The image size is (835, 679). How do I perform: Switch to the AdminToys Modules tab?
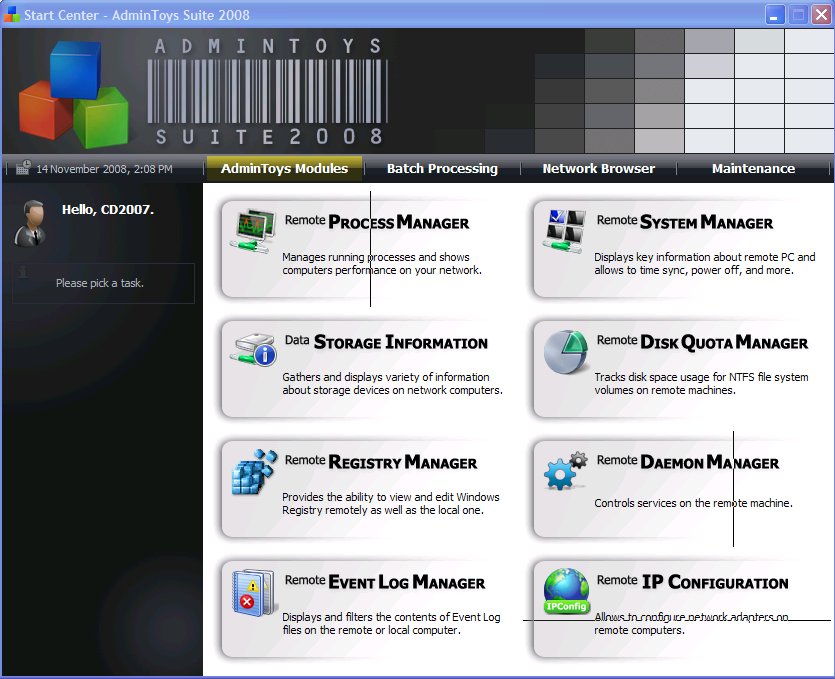click(284, 169)
